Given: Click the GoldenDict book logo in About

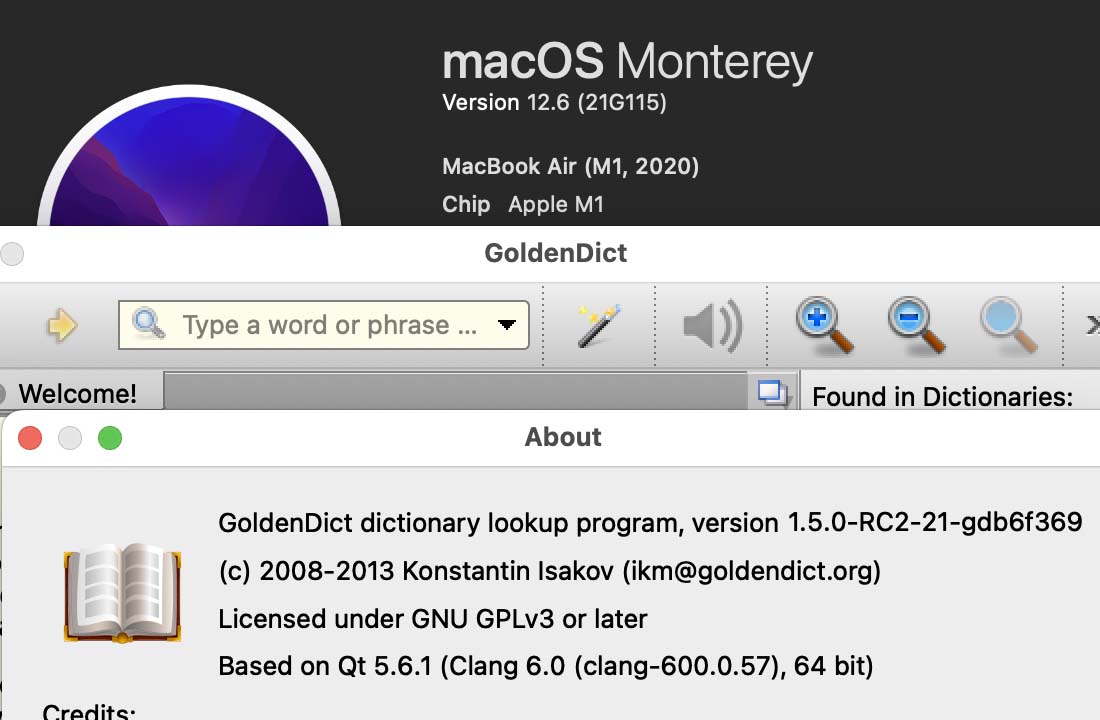Looking at the screenshot, I should click(121, 592).
